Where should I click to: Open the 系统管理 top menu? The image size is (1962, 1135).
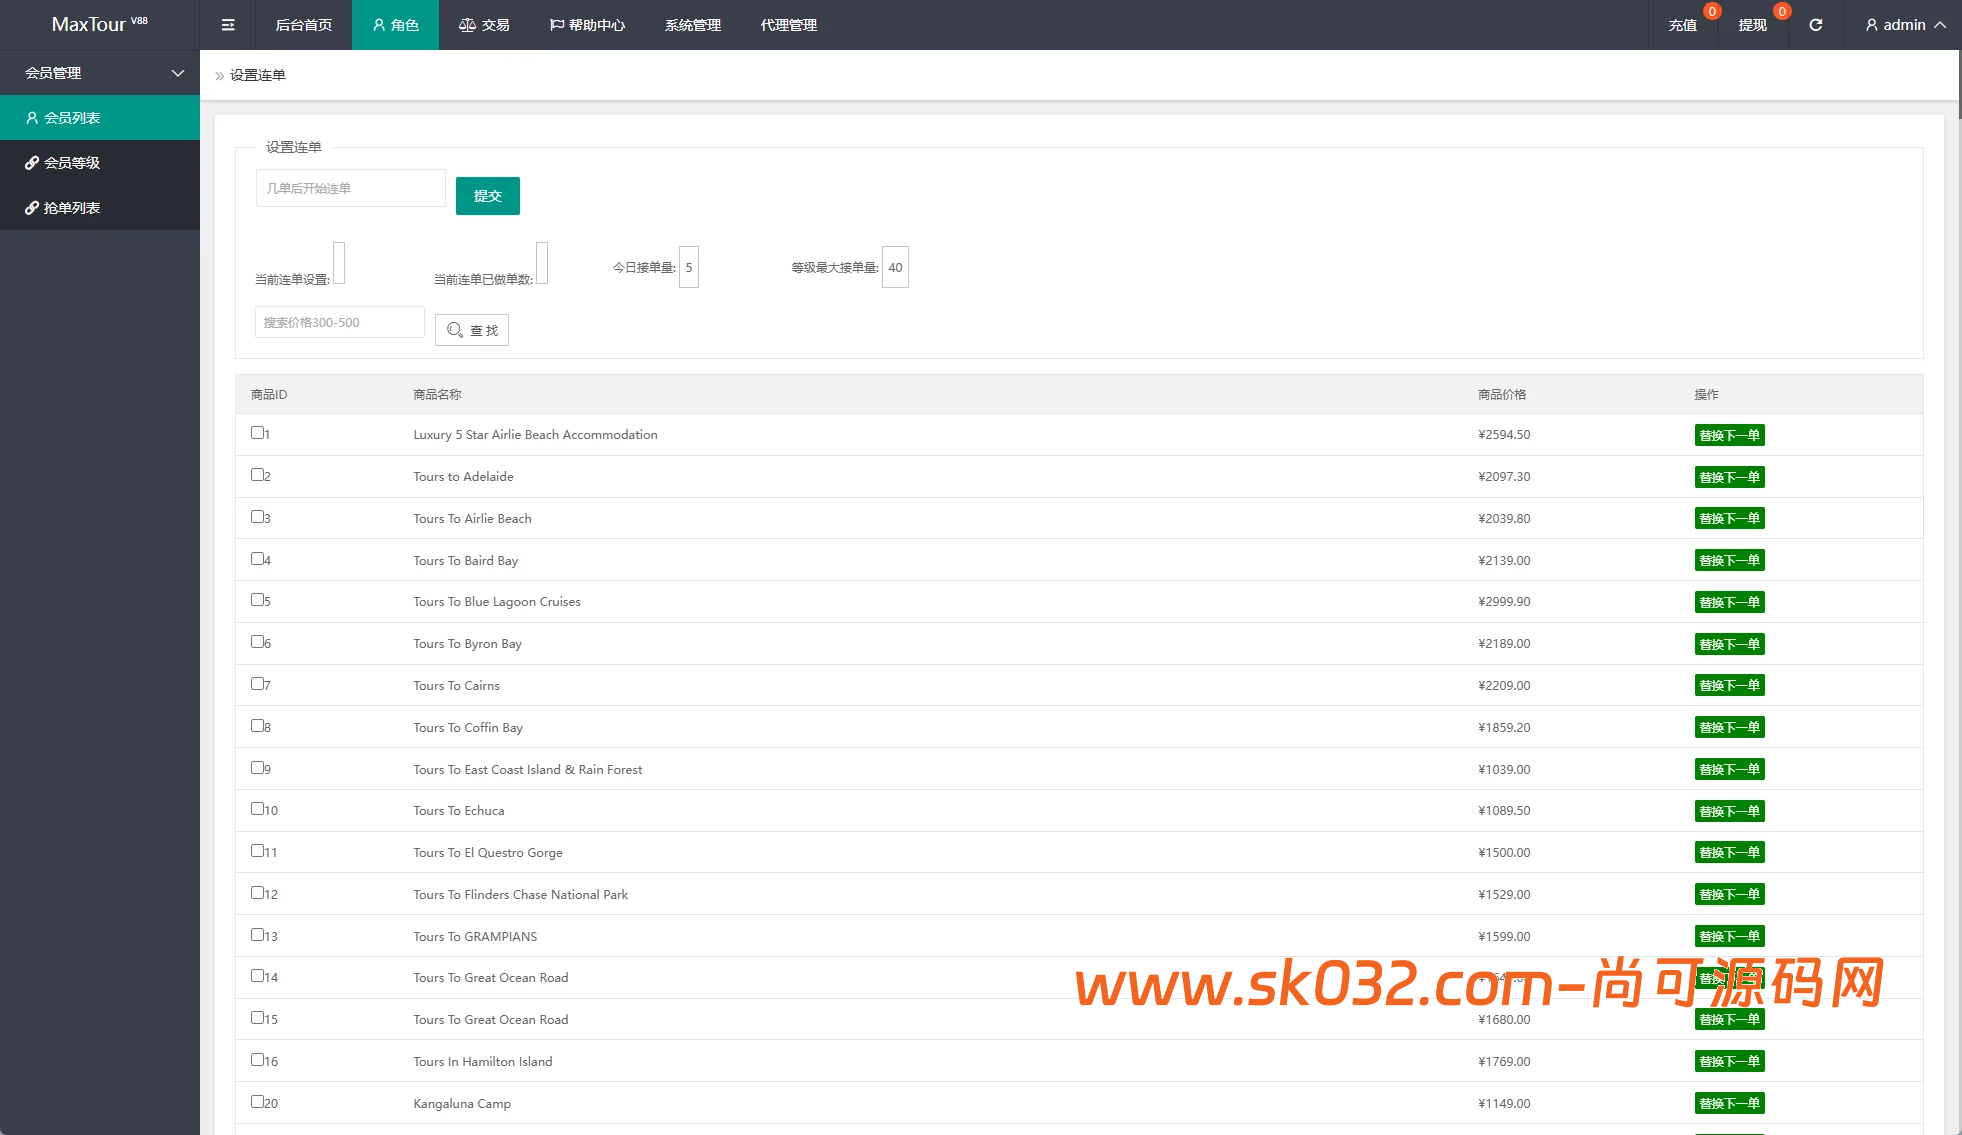692,25
